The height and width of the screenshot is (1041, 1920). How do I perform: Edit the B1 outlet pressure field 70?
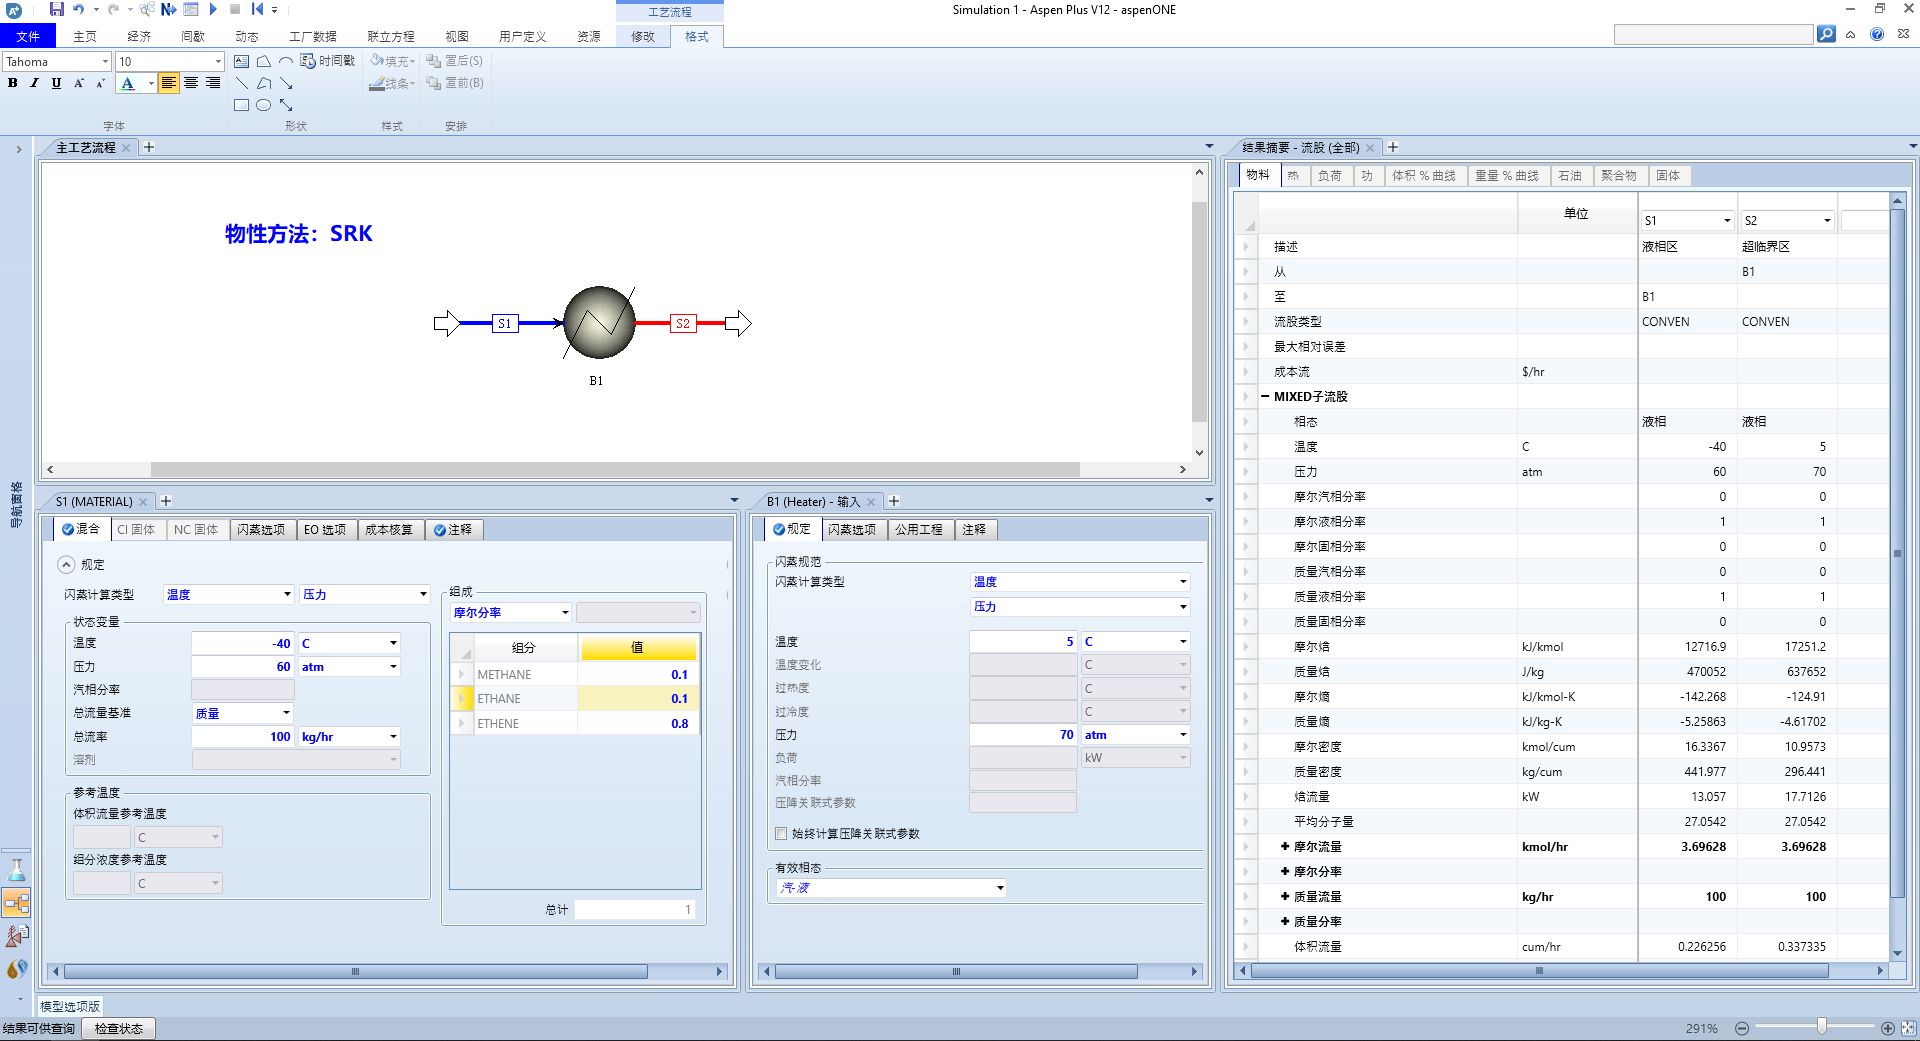(x=1023, y=735)
